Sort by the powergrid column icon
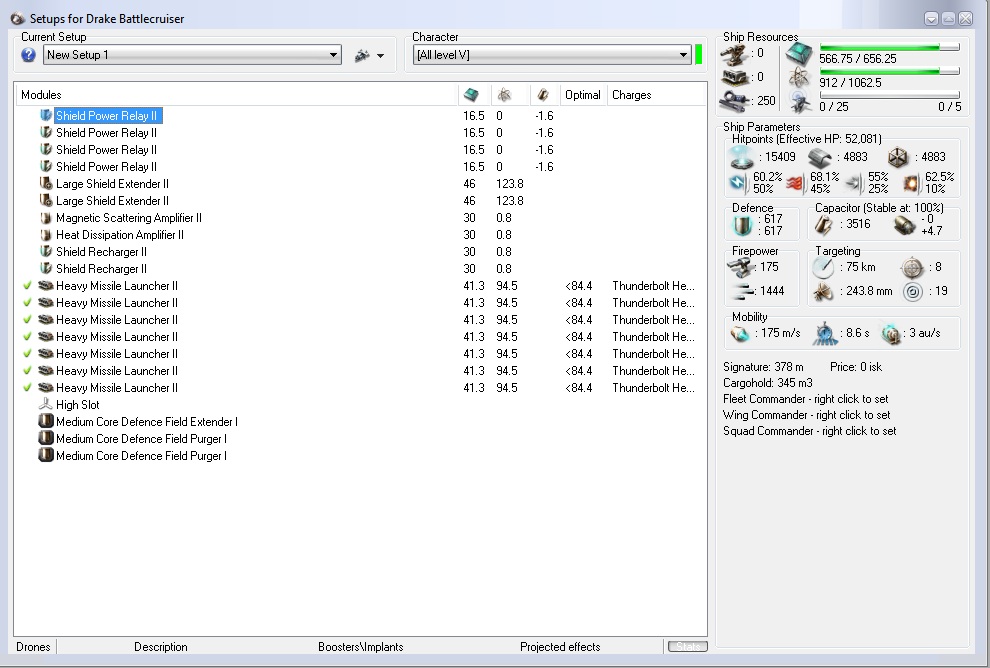990x668 pixels. coord(505,95)
